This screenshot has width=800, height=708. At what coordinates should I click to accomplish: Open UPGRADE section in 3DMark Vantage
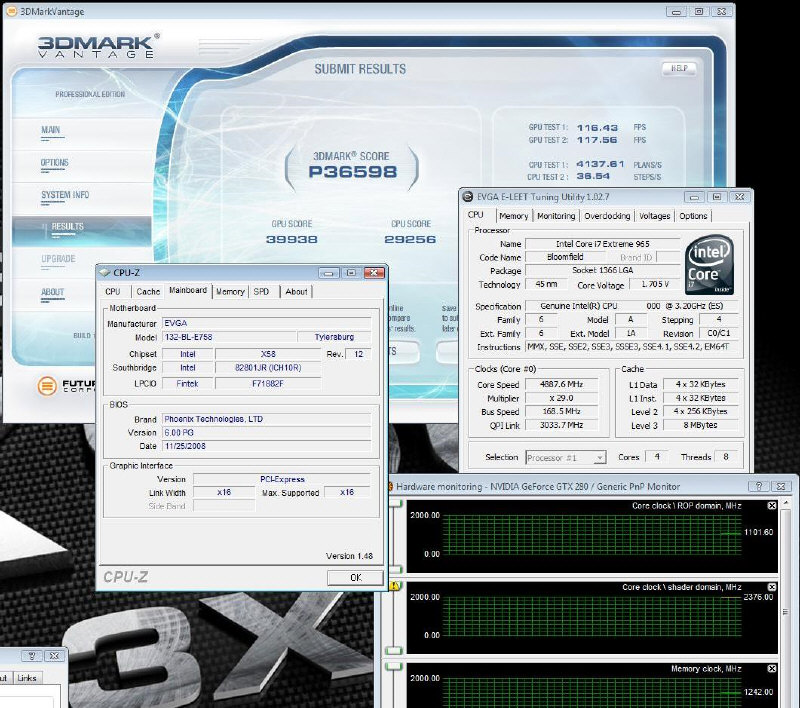click(x=58, y=259)
